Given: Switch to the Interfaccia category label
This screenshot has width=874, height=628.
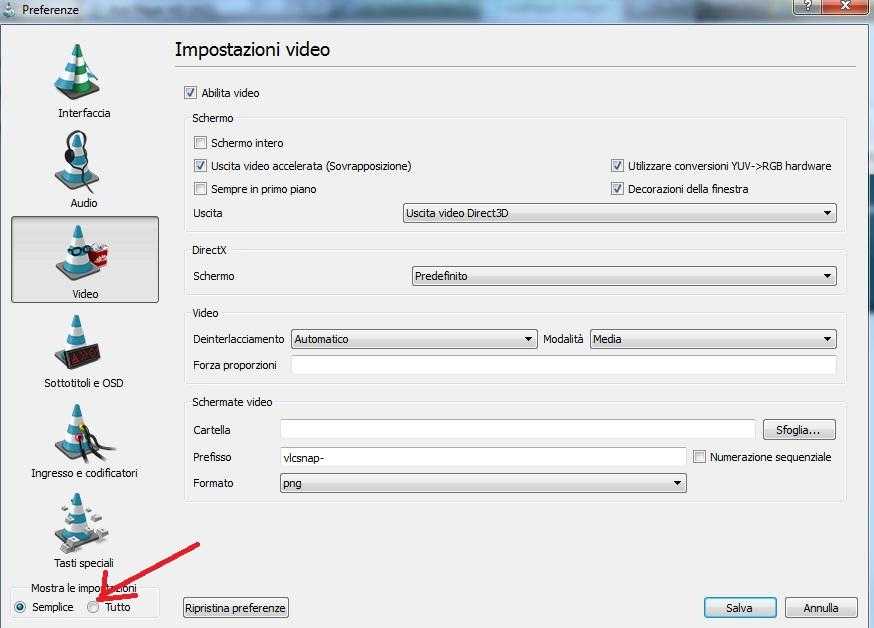Looking at the screenshot, I should click(84, 113).
